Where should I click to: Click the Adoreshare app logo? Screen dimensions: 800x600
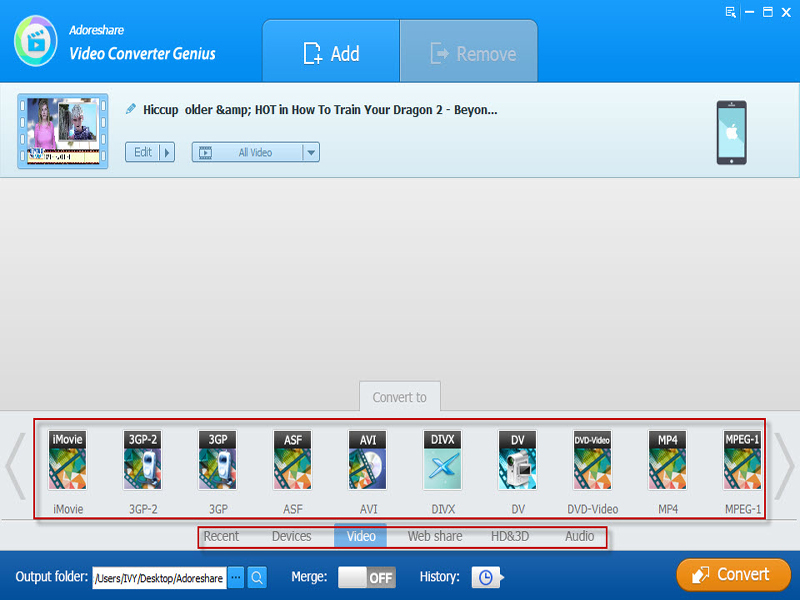tap(36, 41)
